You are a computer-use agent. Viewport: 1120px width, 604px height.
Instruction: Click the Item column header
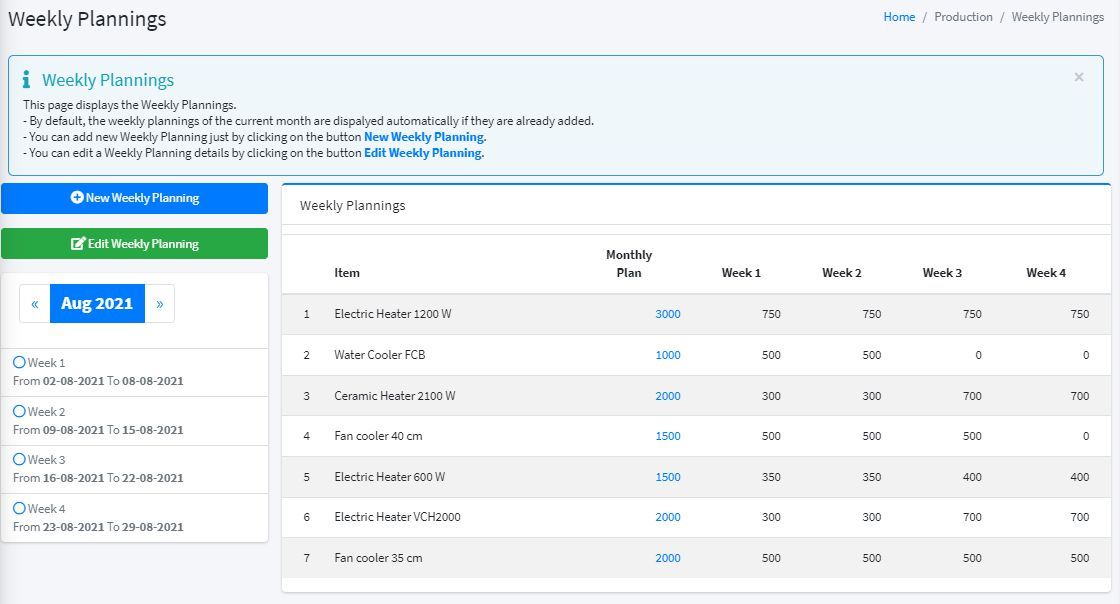[x=347, y=273]
